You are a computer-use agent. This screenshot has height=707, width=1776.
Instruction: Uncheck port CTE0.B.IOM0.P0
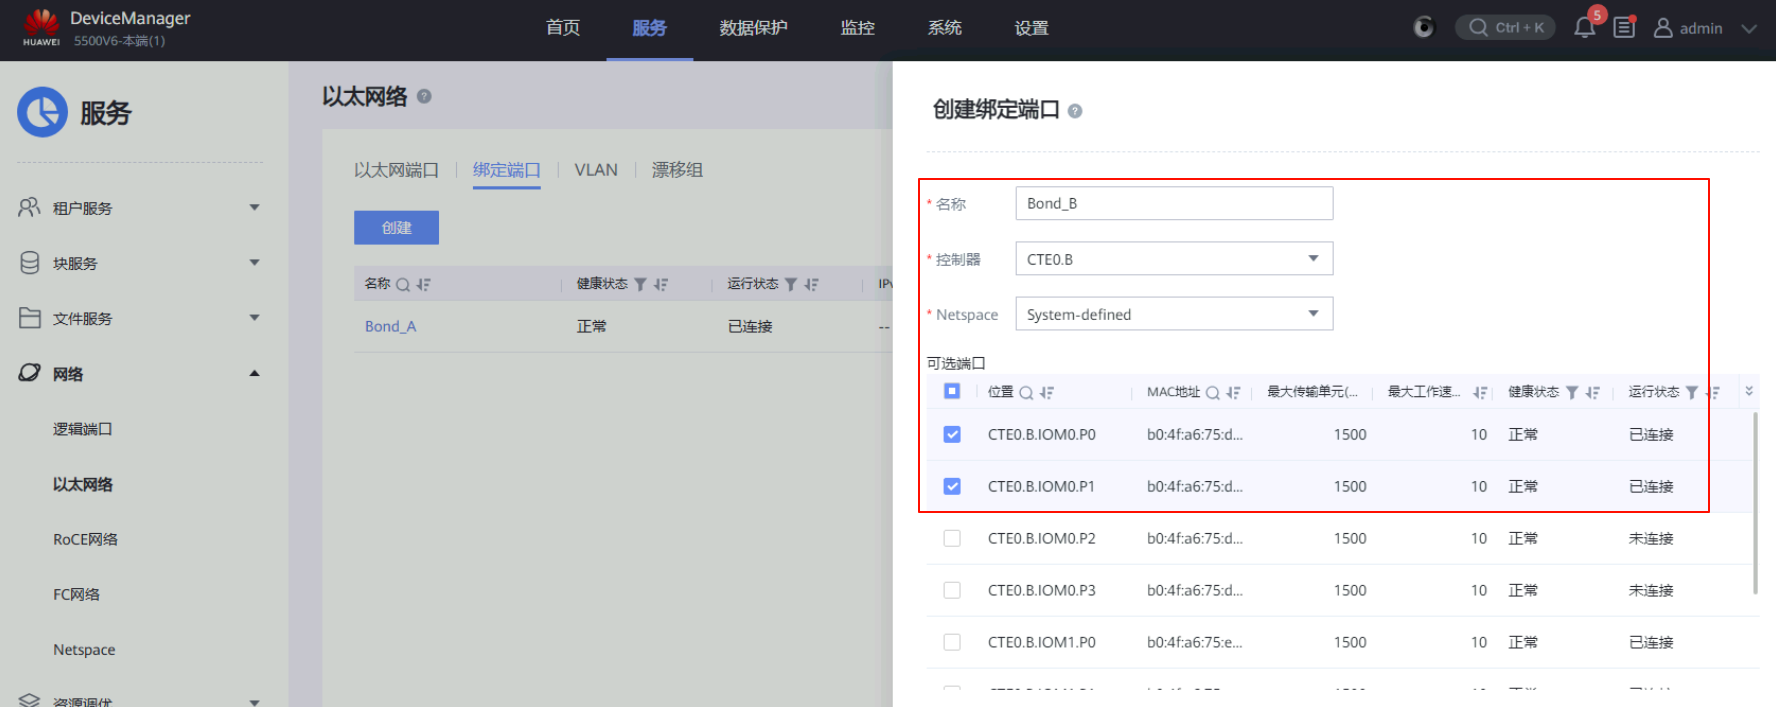tap(952, 435)
